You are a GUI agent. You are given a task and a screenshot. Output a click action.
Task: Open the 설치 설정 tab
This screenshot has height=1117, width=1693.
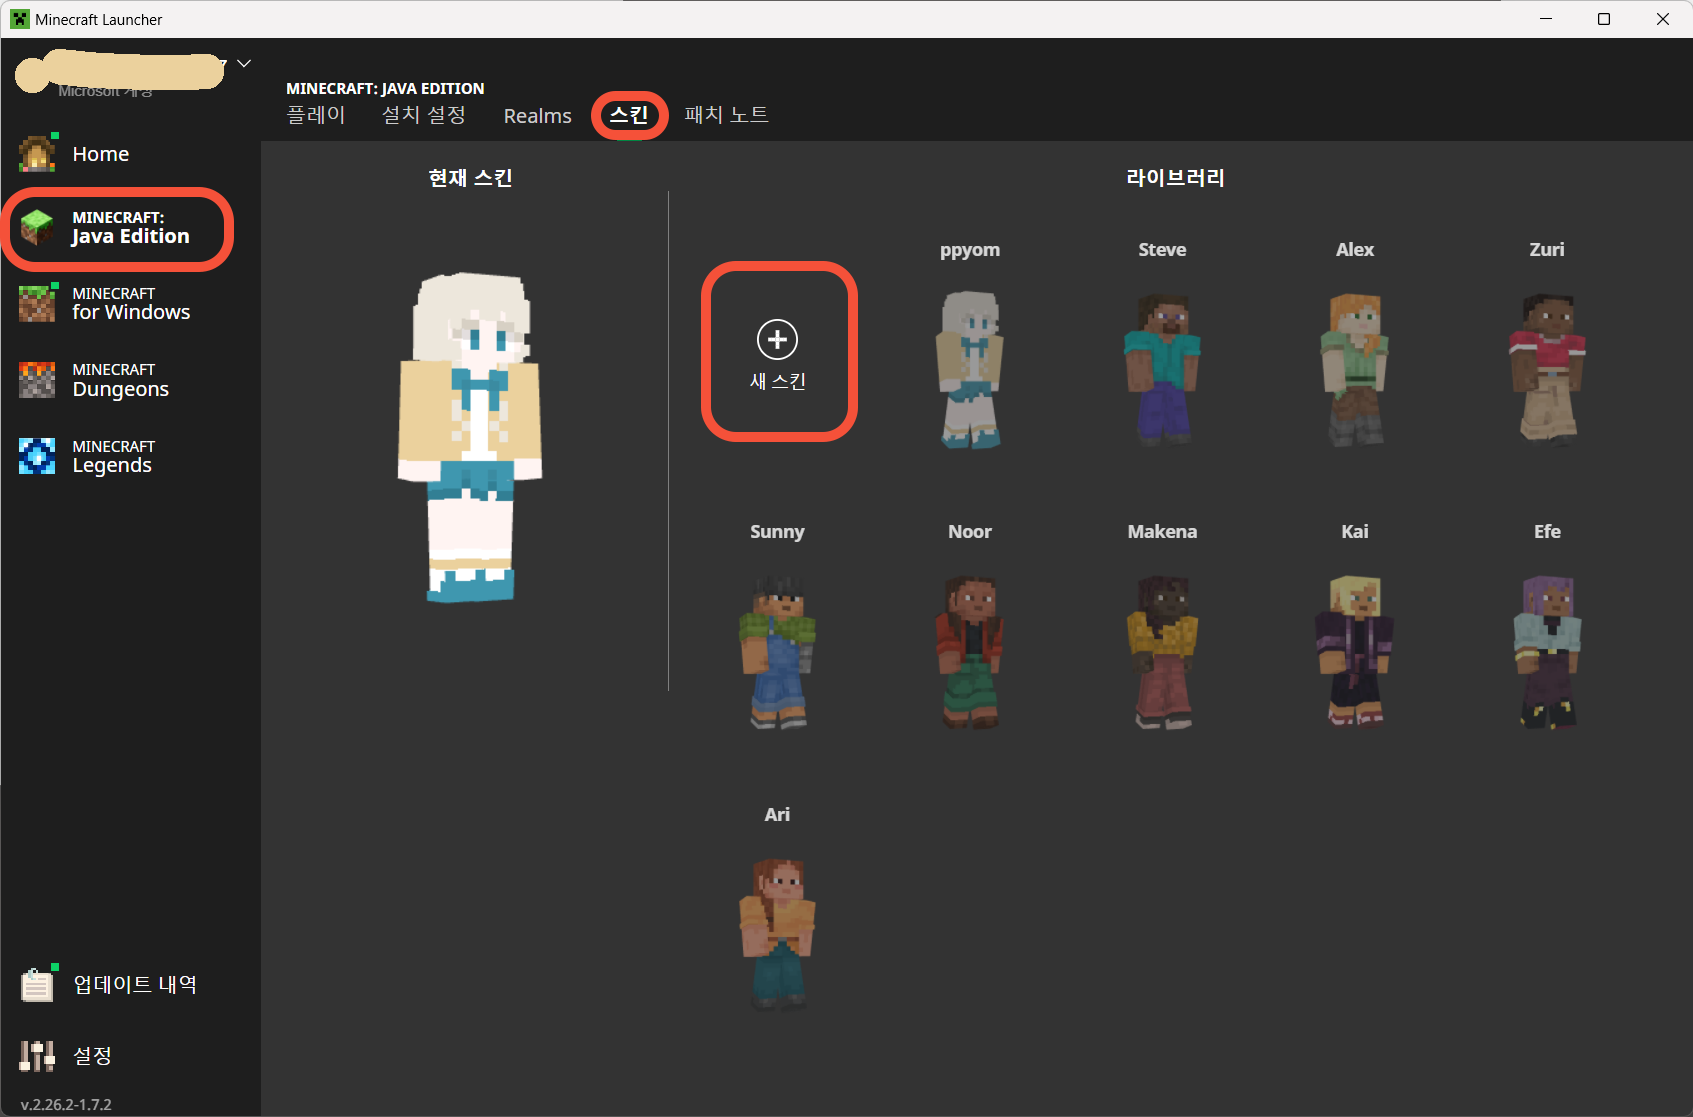(424, 115)
